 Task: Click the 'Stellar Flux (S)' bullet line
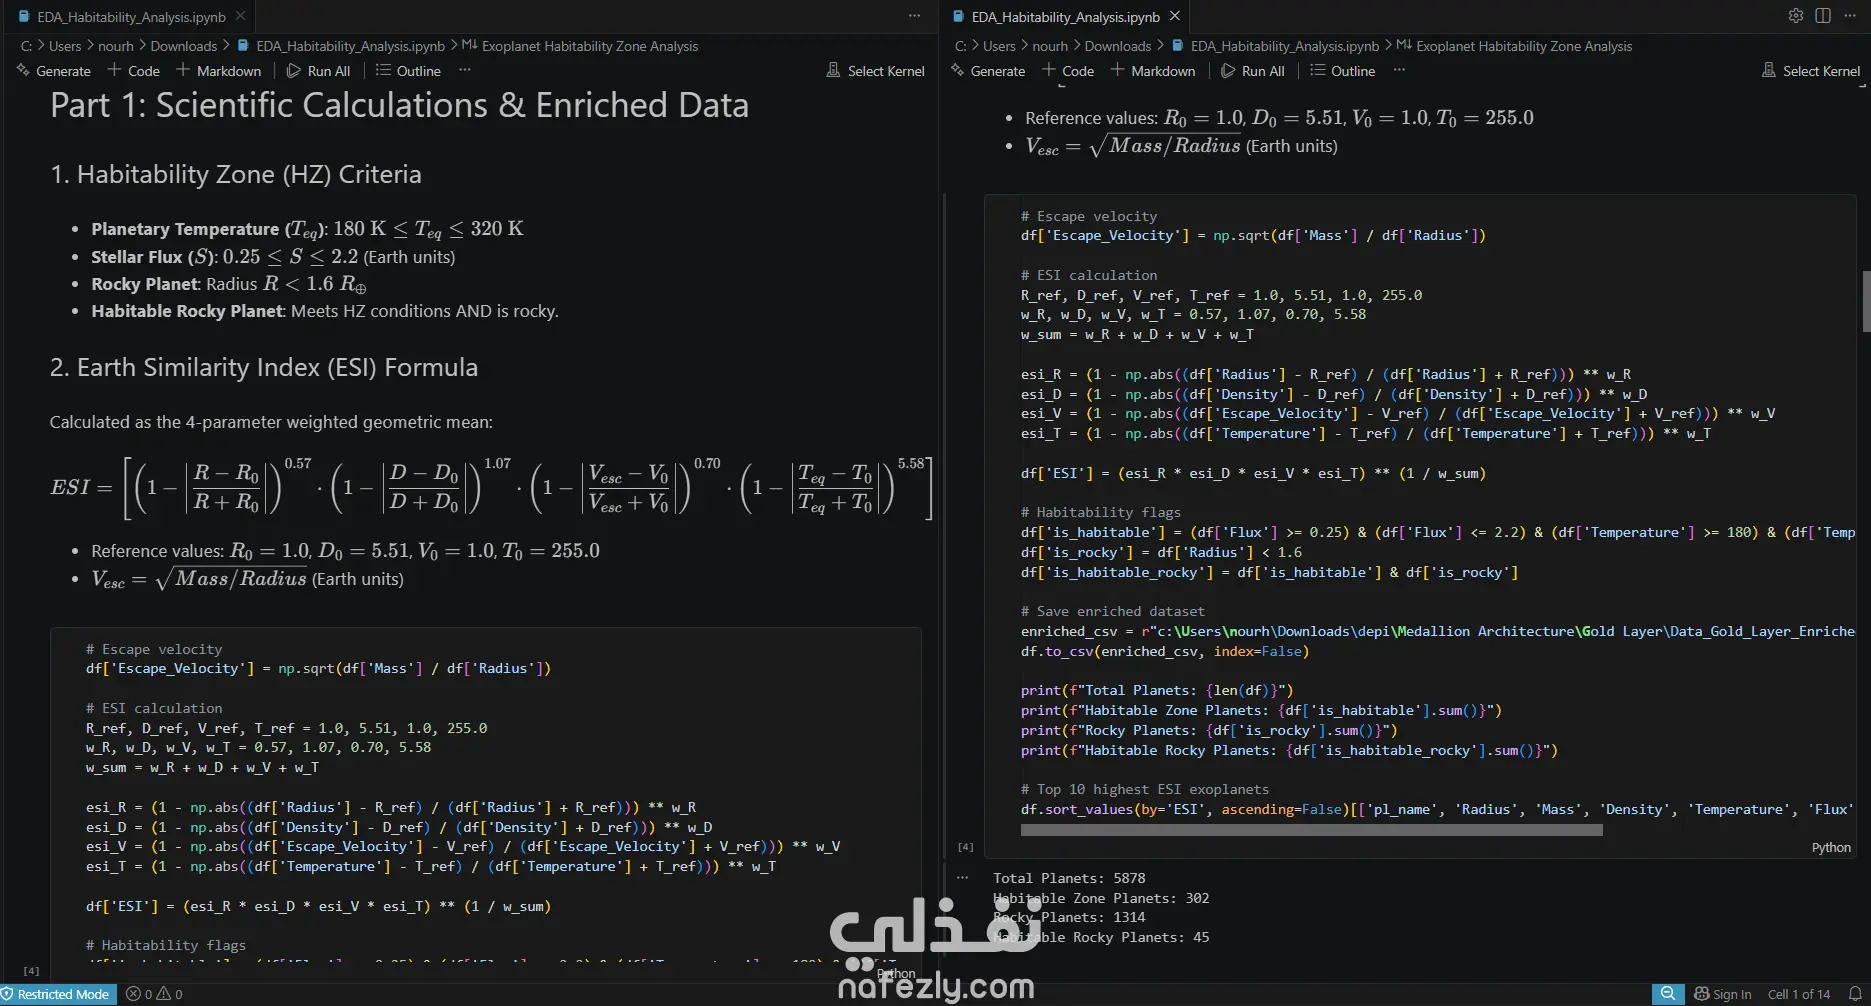coord(273,257)
